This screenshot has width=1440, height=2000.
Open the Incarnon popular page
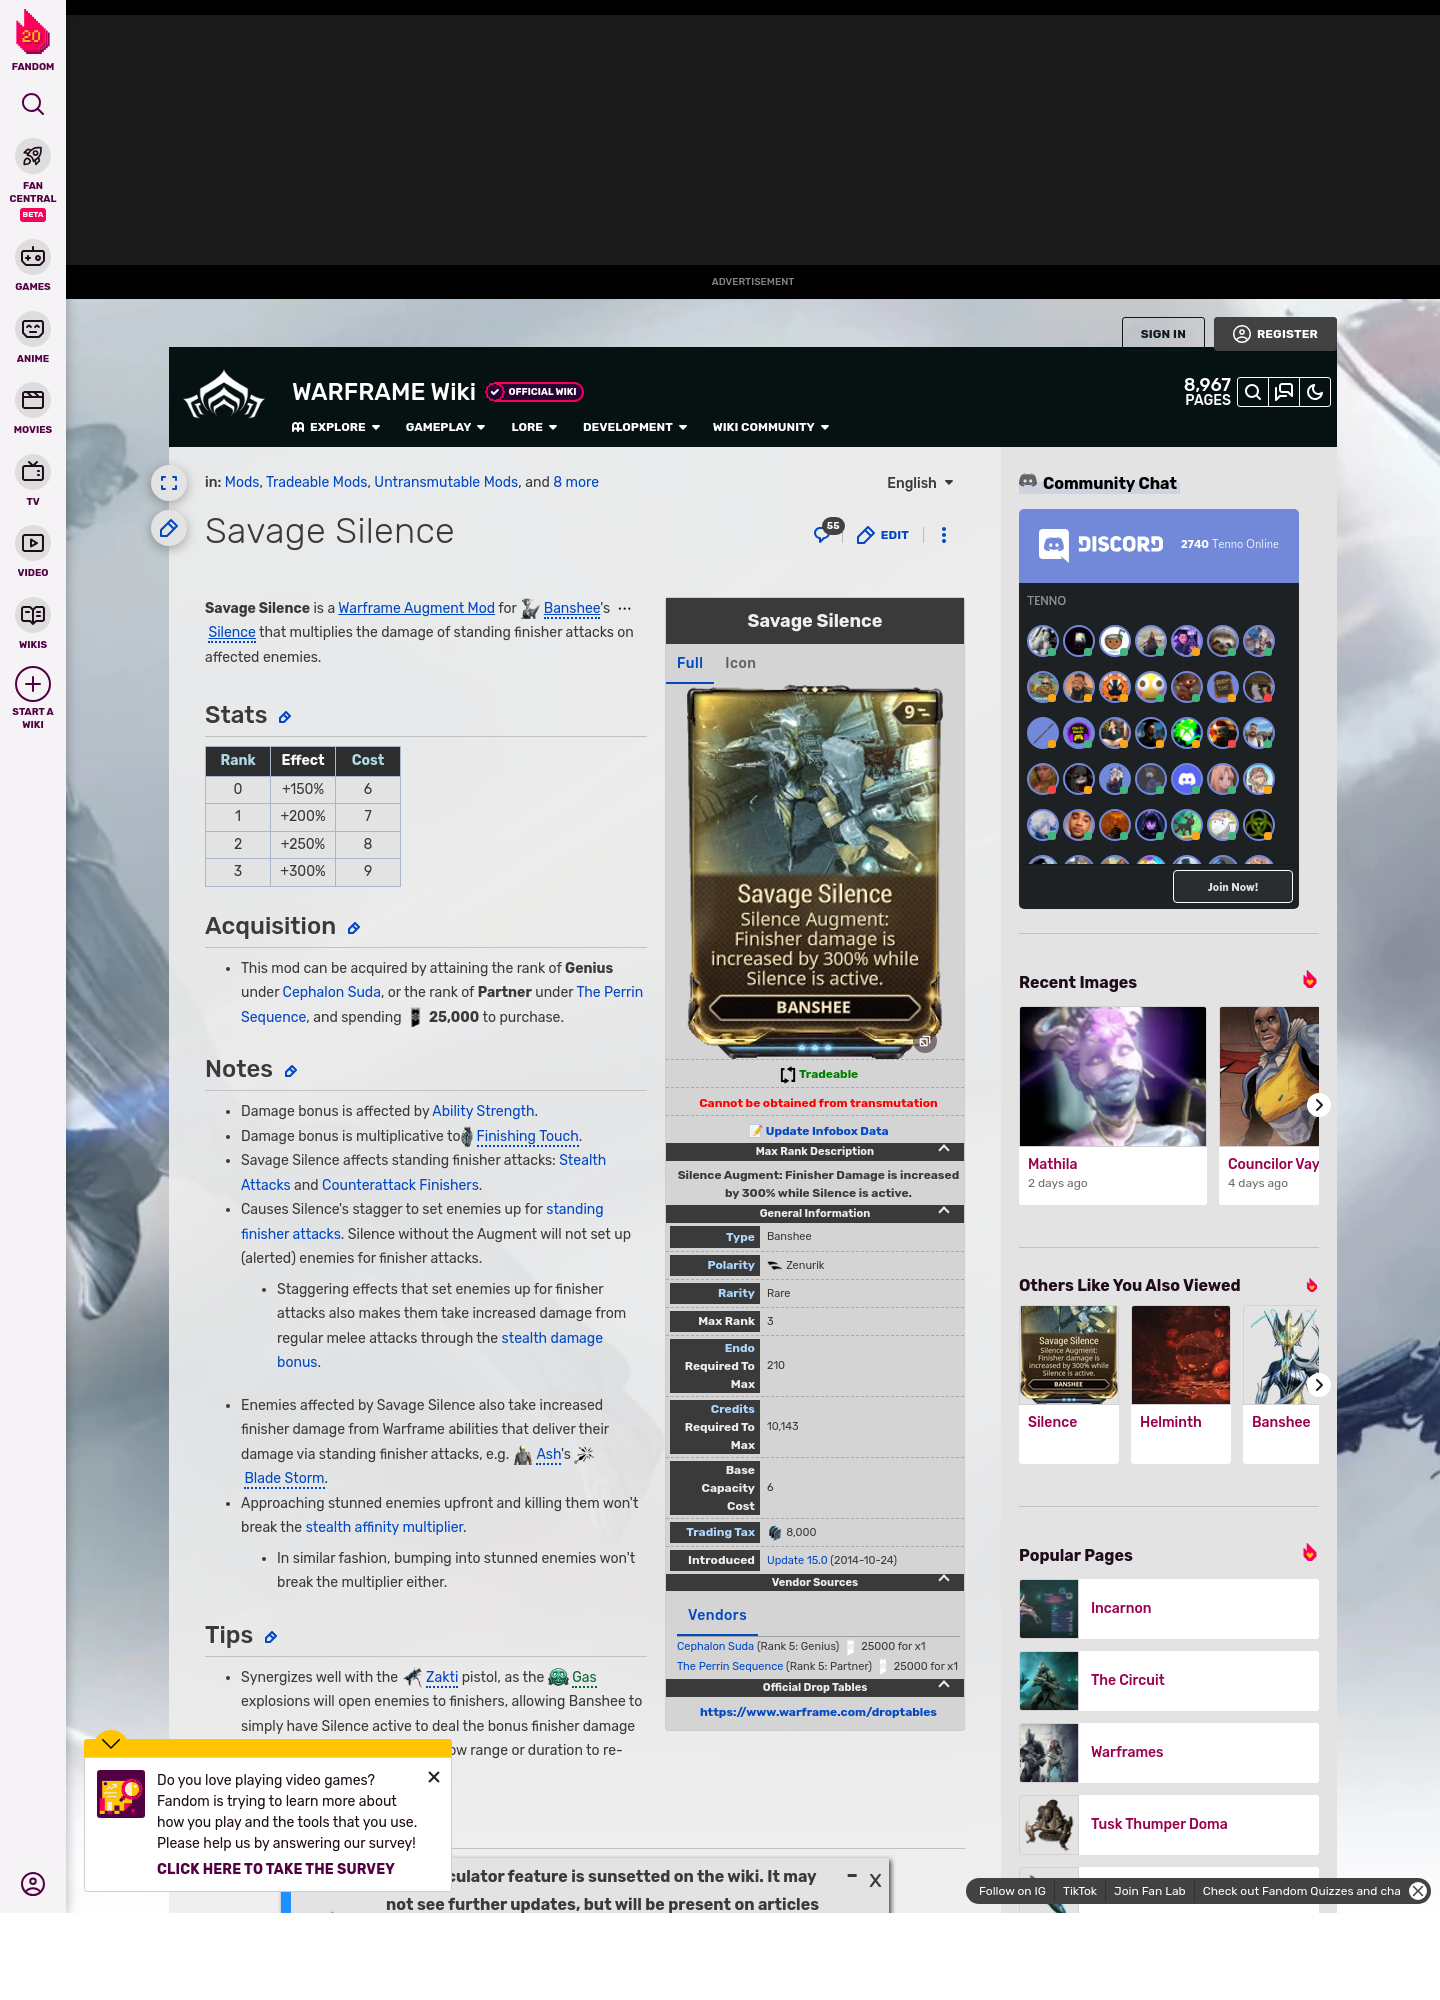coord(1169,1609)
